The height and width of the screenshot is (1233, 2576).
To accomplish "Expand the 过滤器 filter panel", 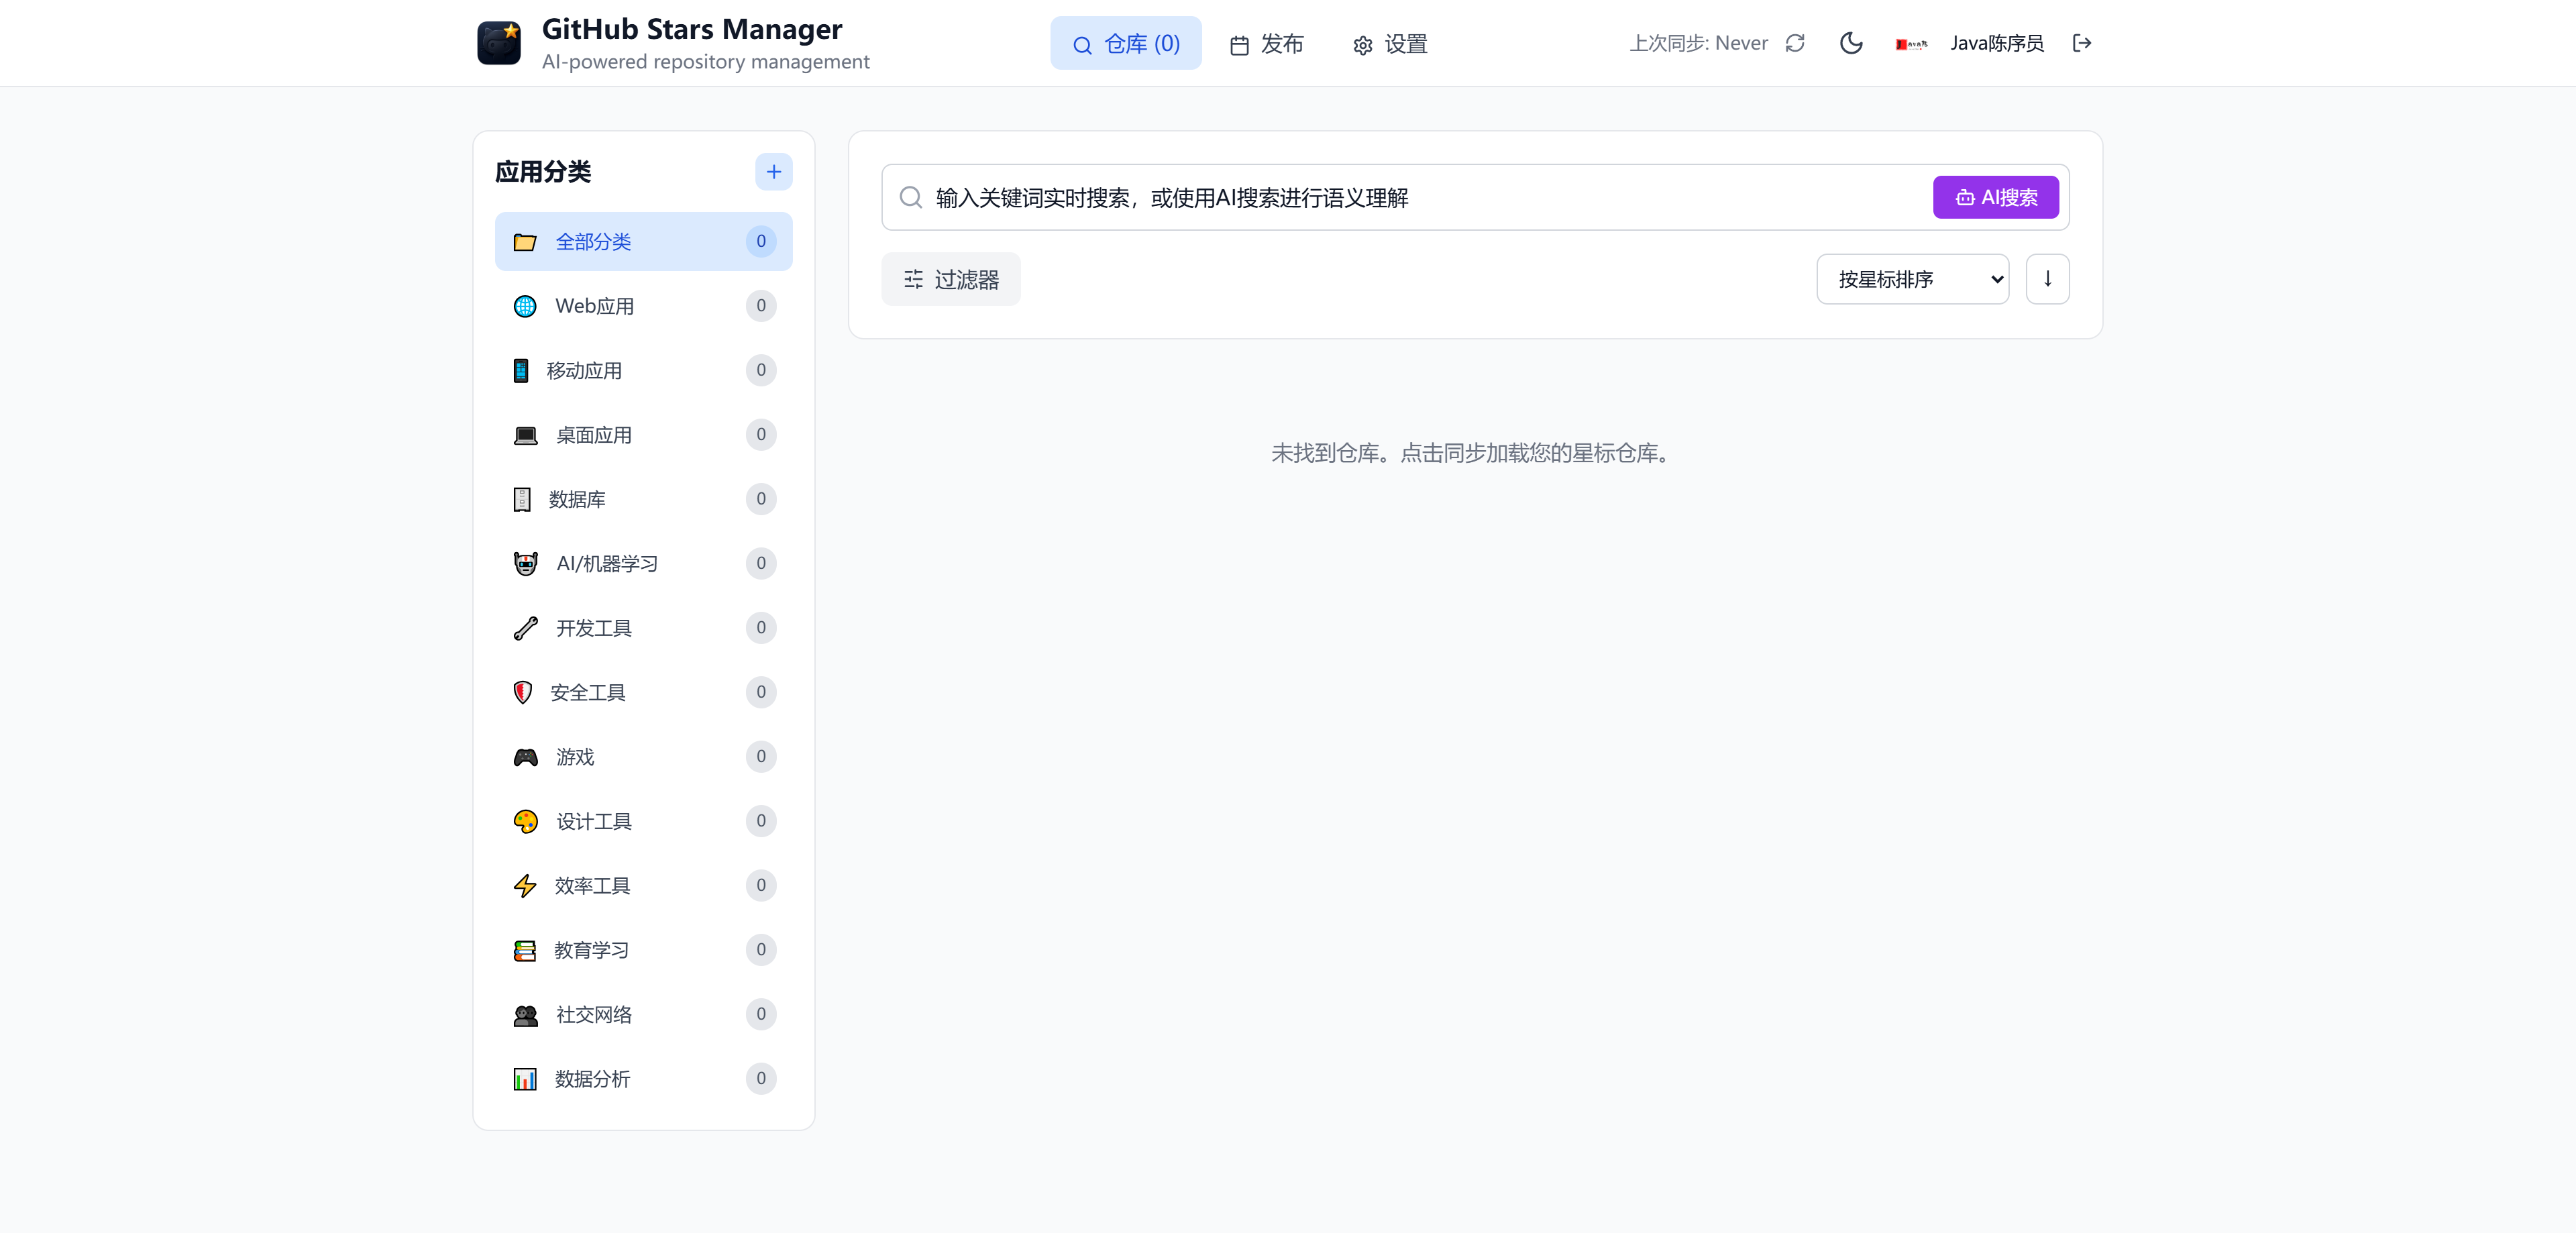I will (950, 279).
